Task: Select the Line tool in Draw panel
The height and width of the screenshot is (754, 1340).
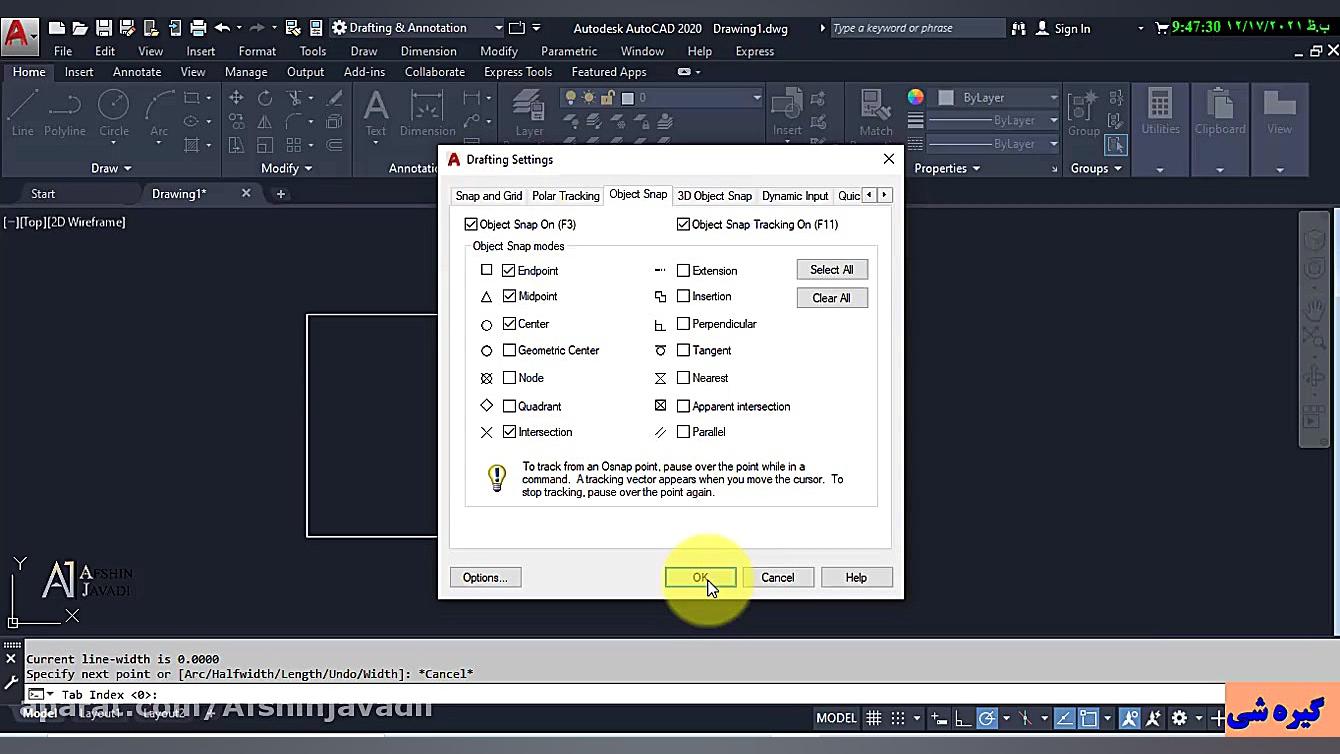Action: [x=22, y=112]
